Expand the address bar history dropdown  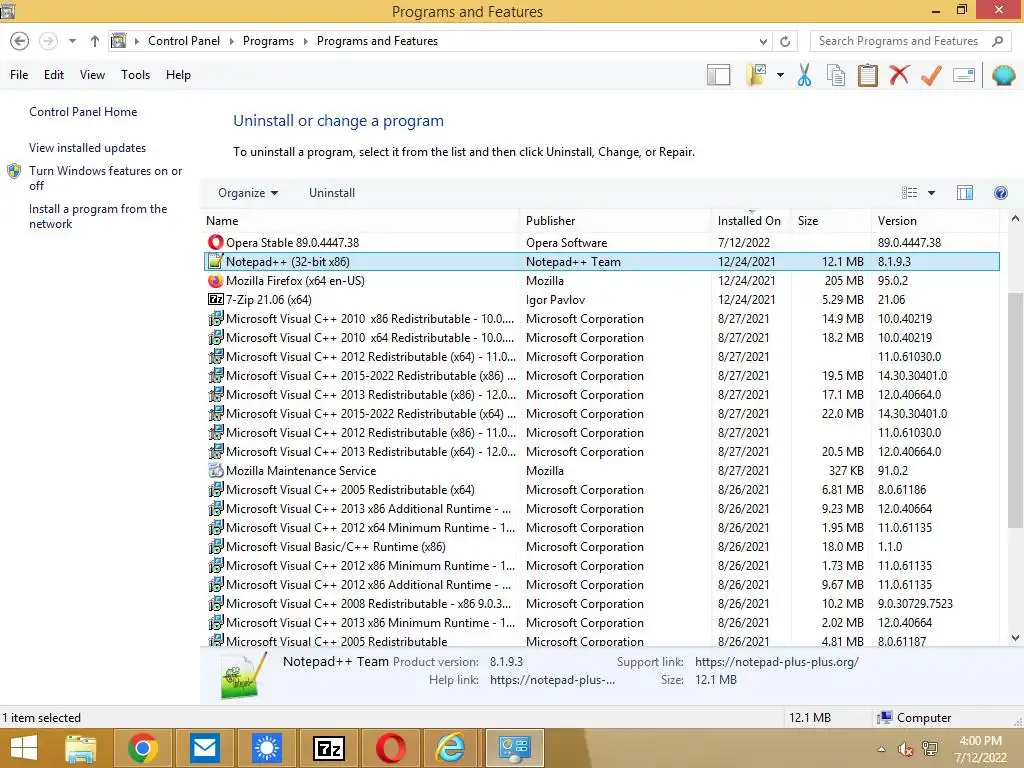tap(763, 41)
